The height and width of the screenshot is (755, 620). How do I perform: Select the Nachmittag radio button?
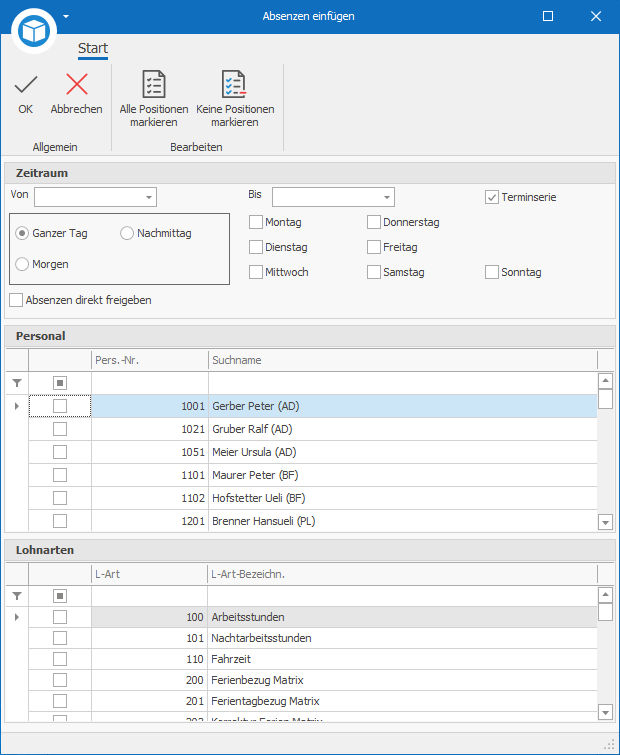tap(127, 234)
